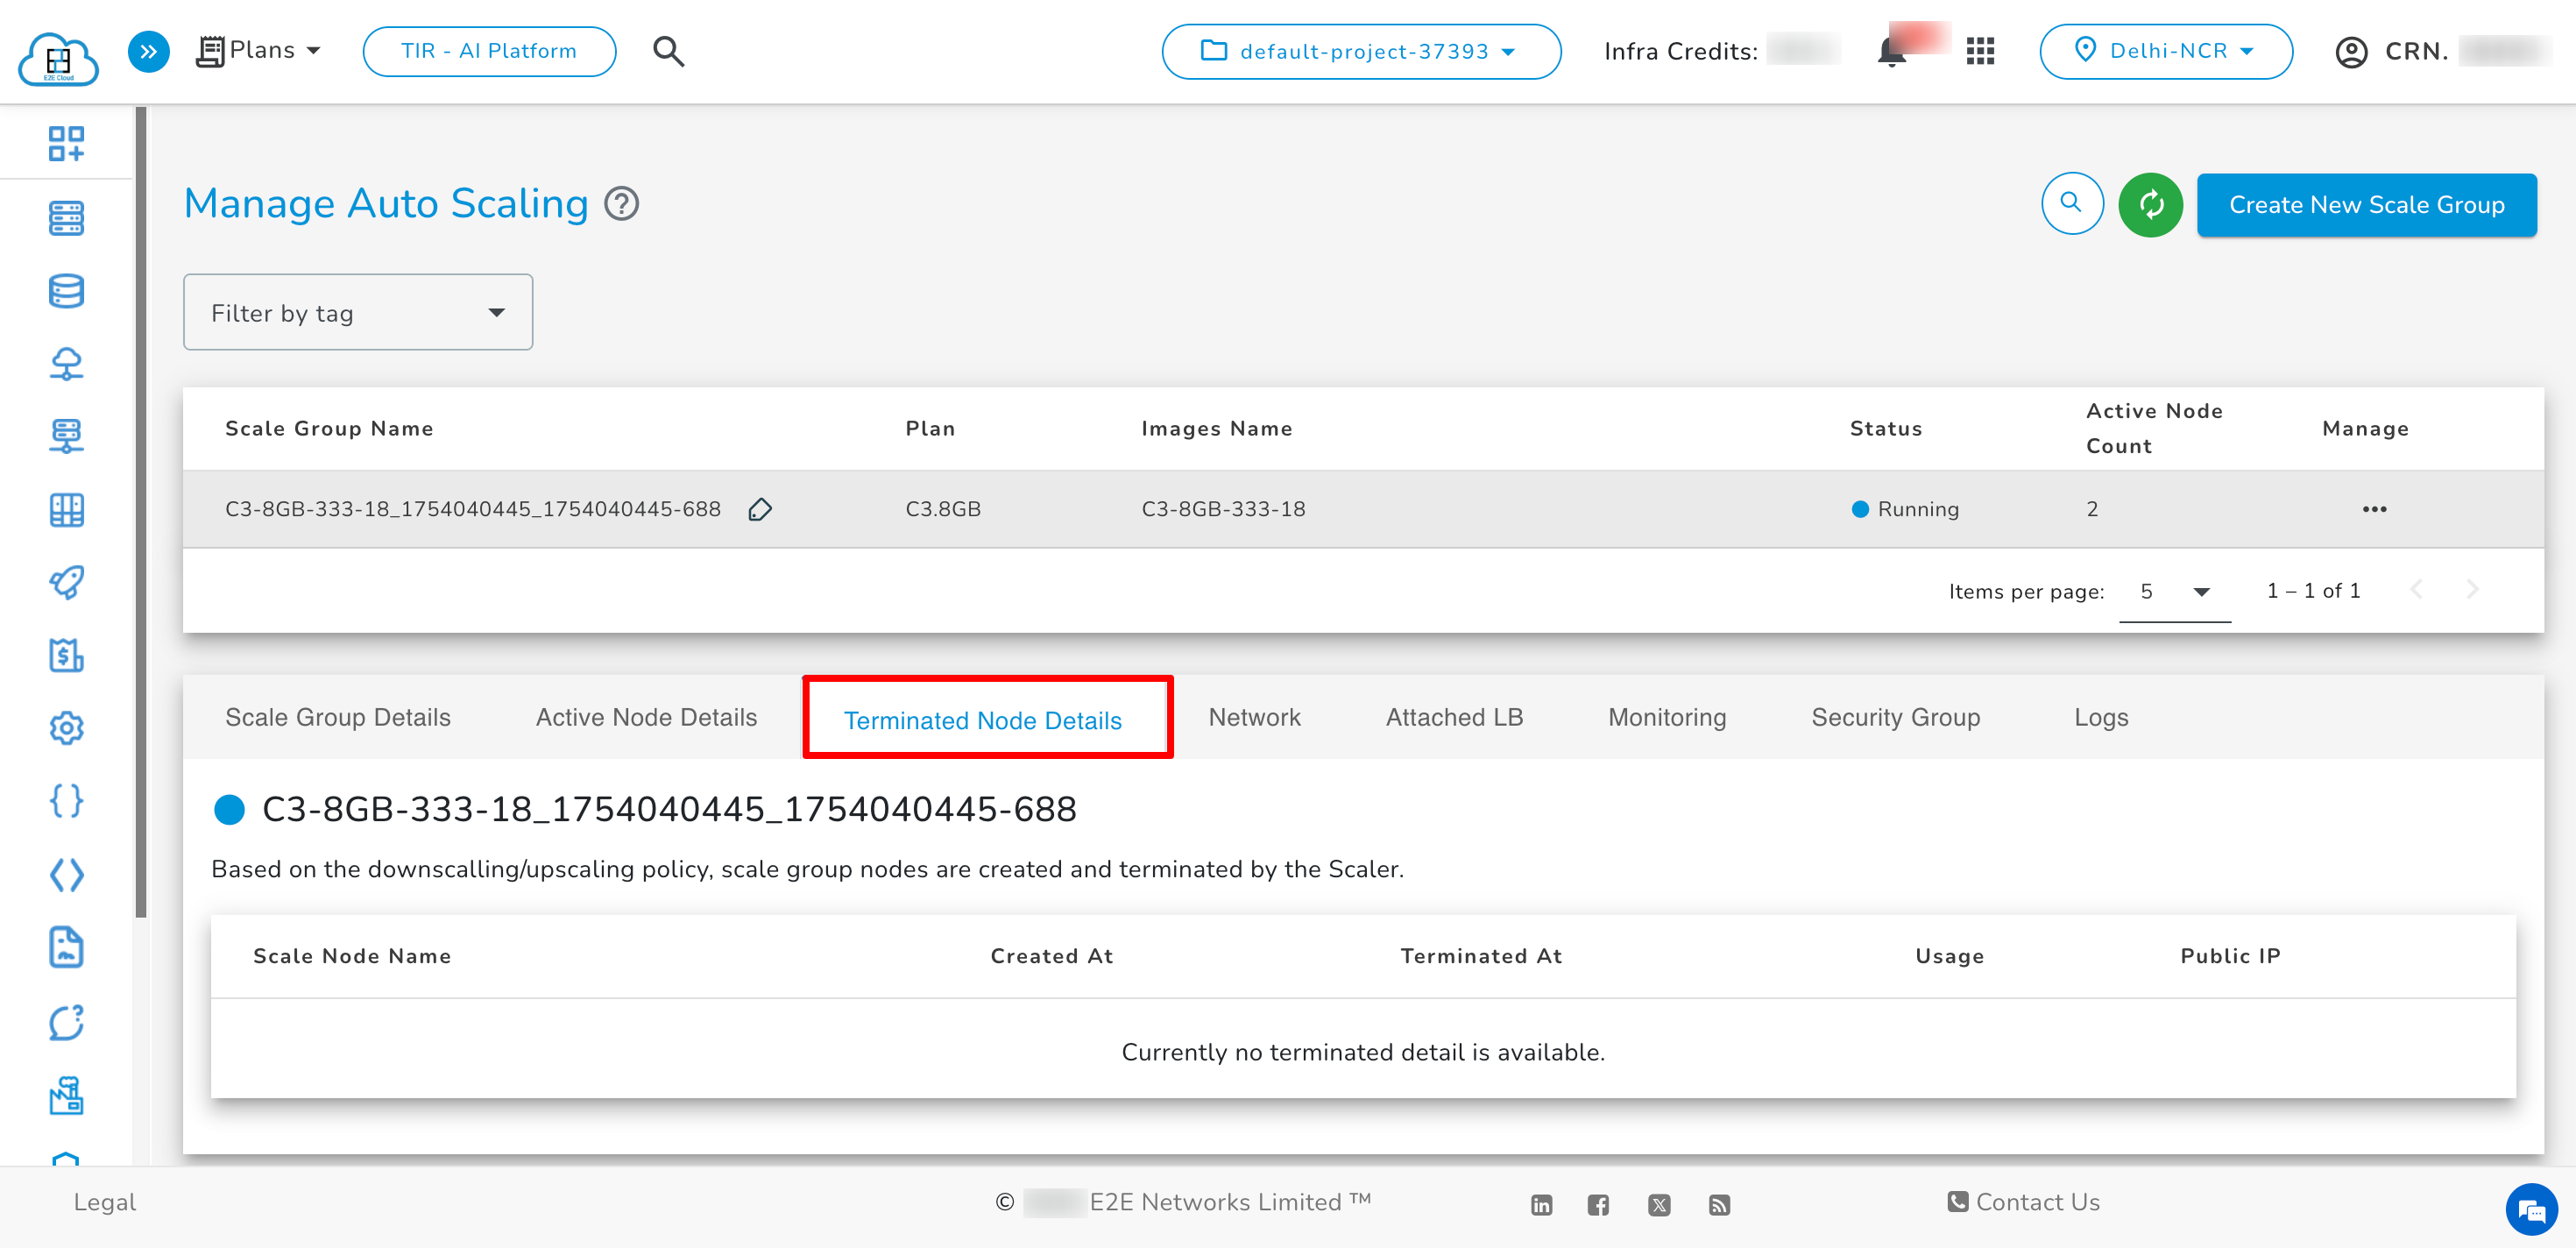Open the Delhi-NCR region dropdown
The width and height of the screenshot is (2576, 1248).
[2165, 52]
